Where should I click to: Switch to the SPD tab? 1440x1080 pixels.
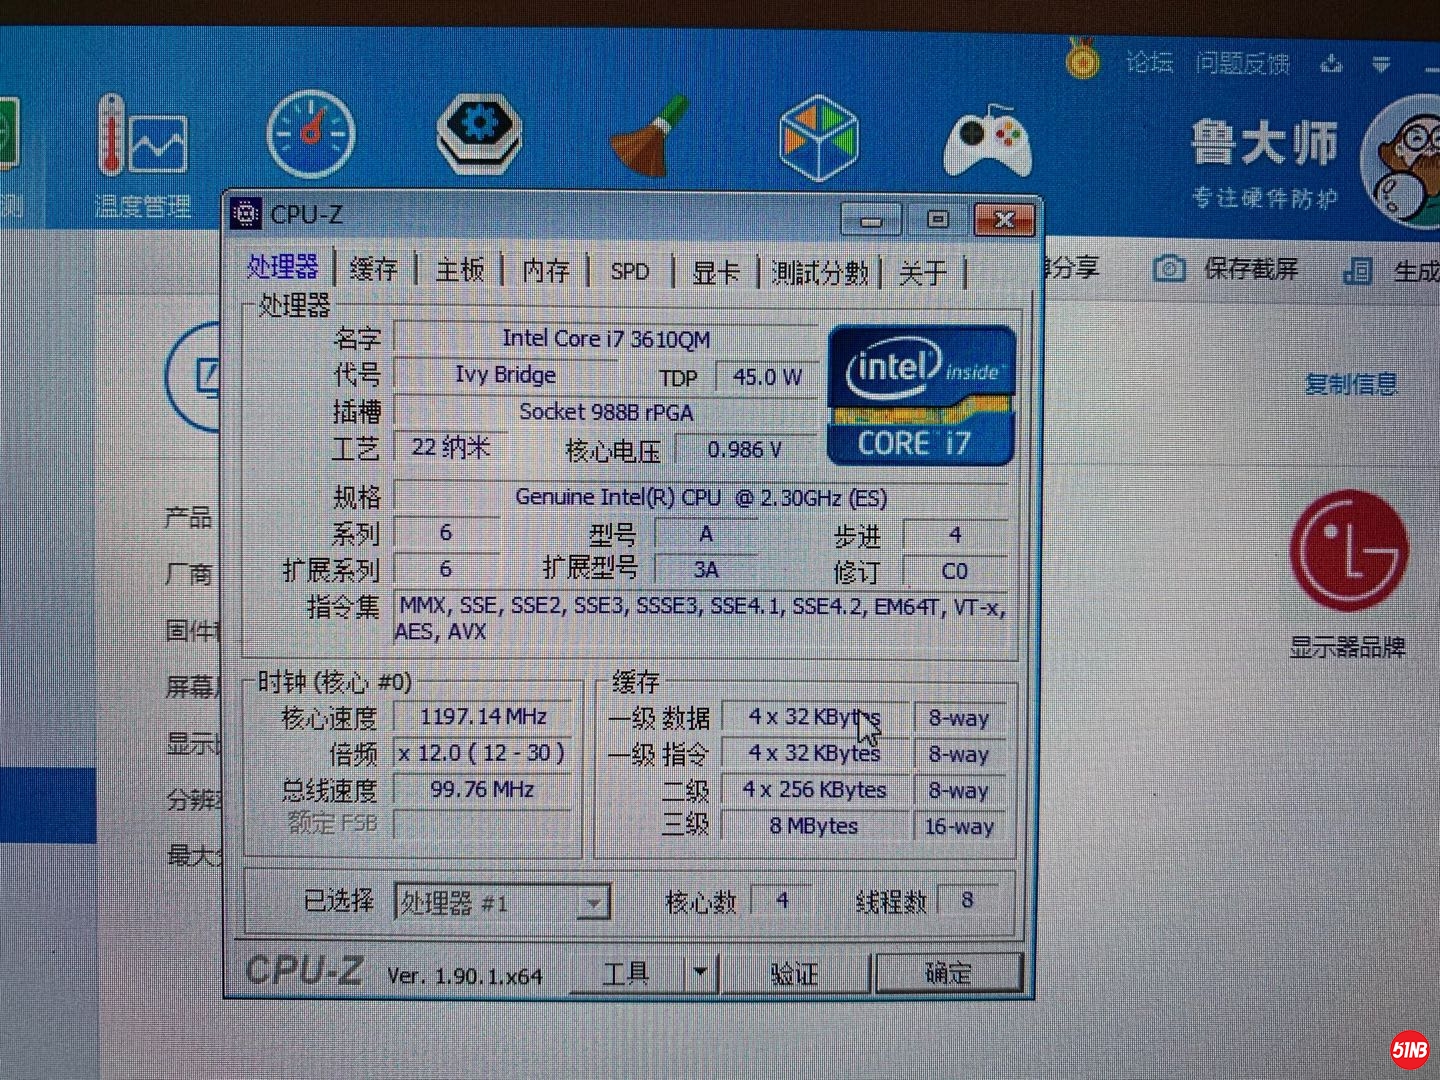(x=629, y=270)
